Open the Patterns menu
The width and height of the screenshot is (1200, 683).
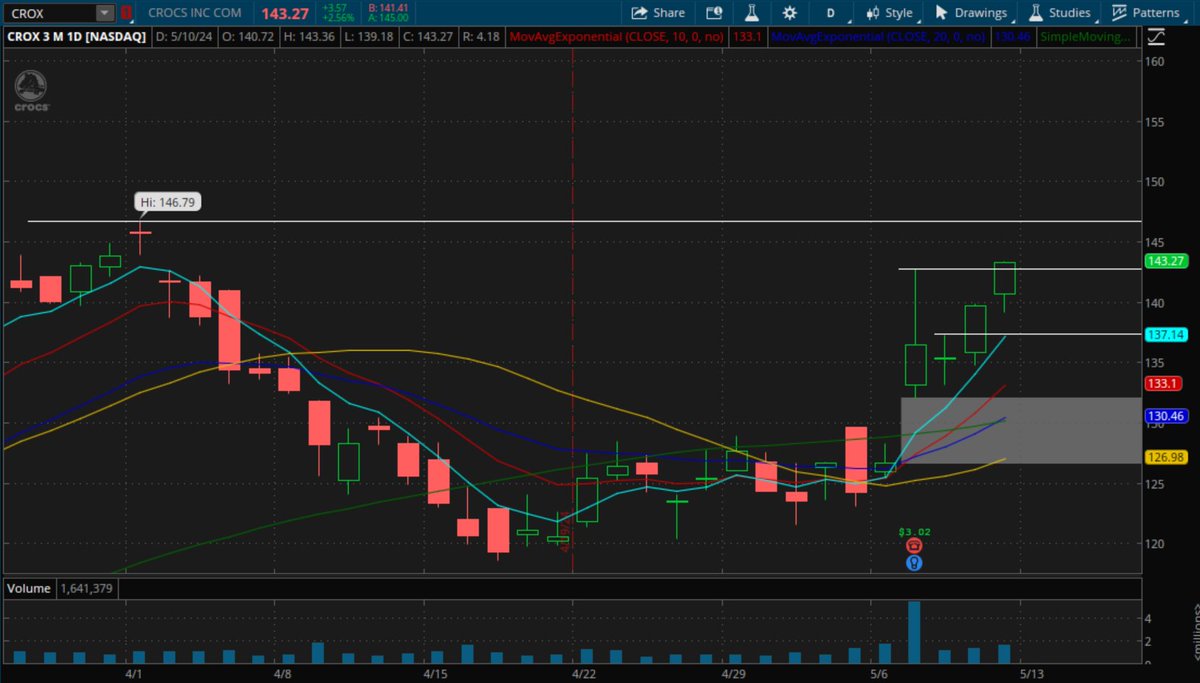[1146, 13]
